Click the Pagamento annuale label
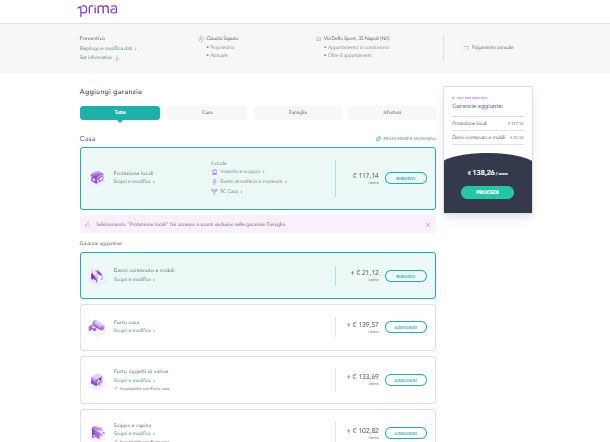Image resolution: width=610 pixels, height=442 pixels. pos(493,47)
